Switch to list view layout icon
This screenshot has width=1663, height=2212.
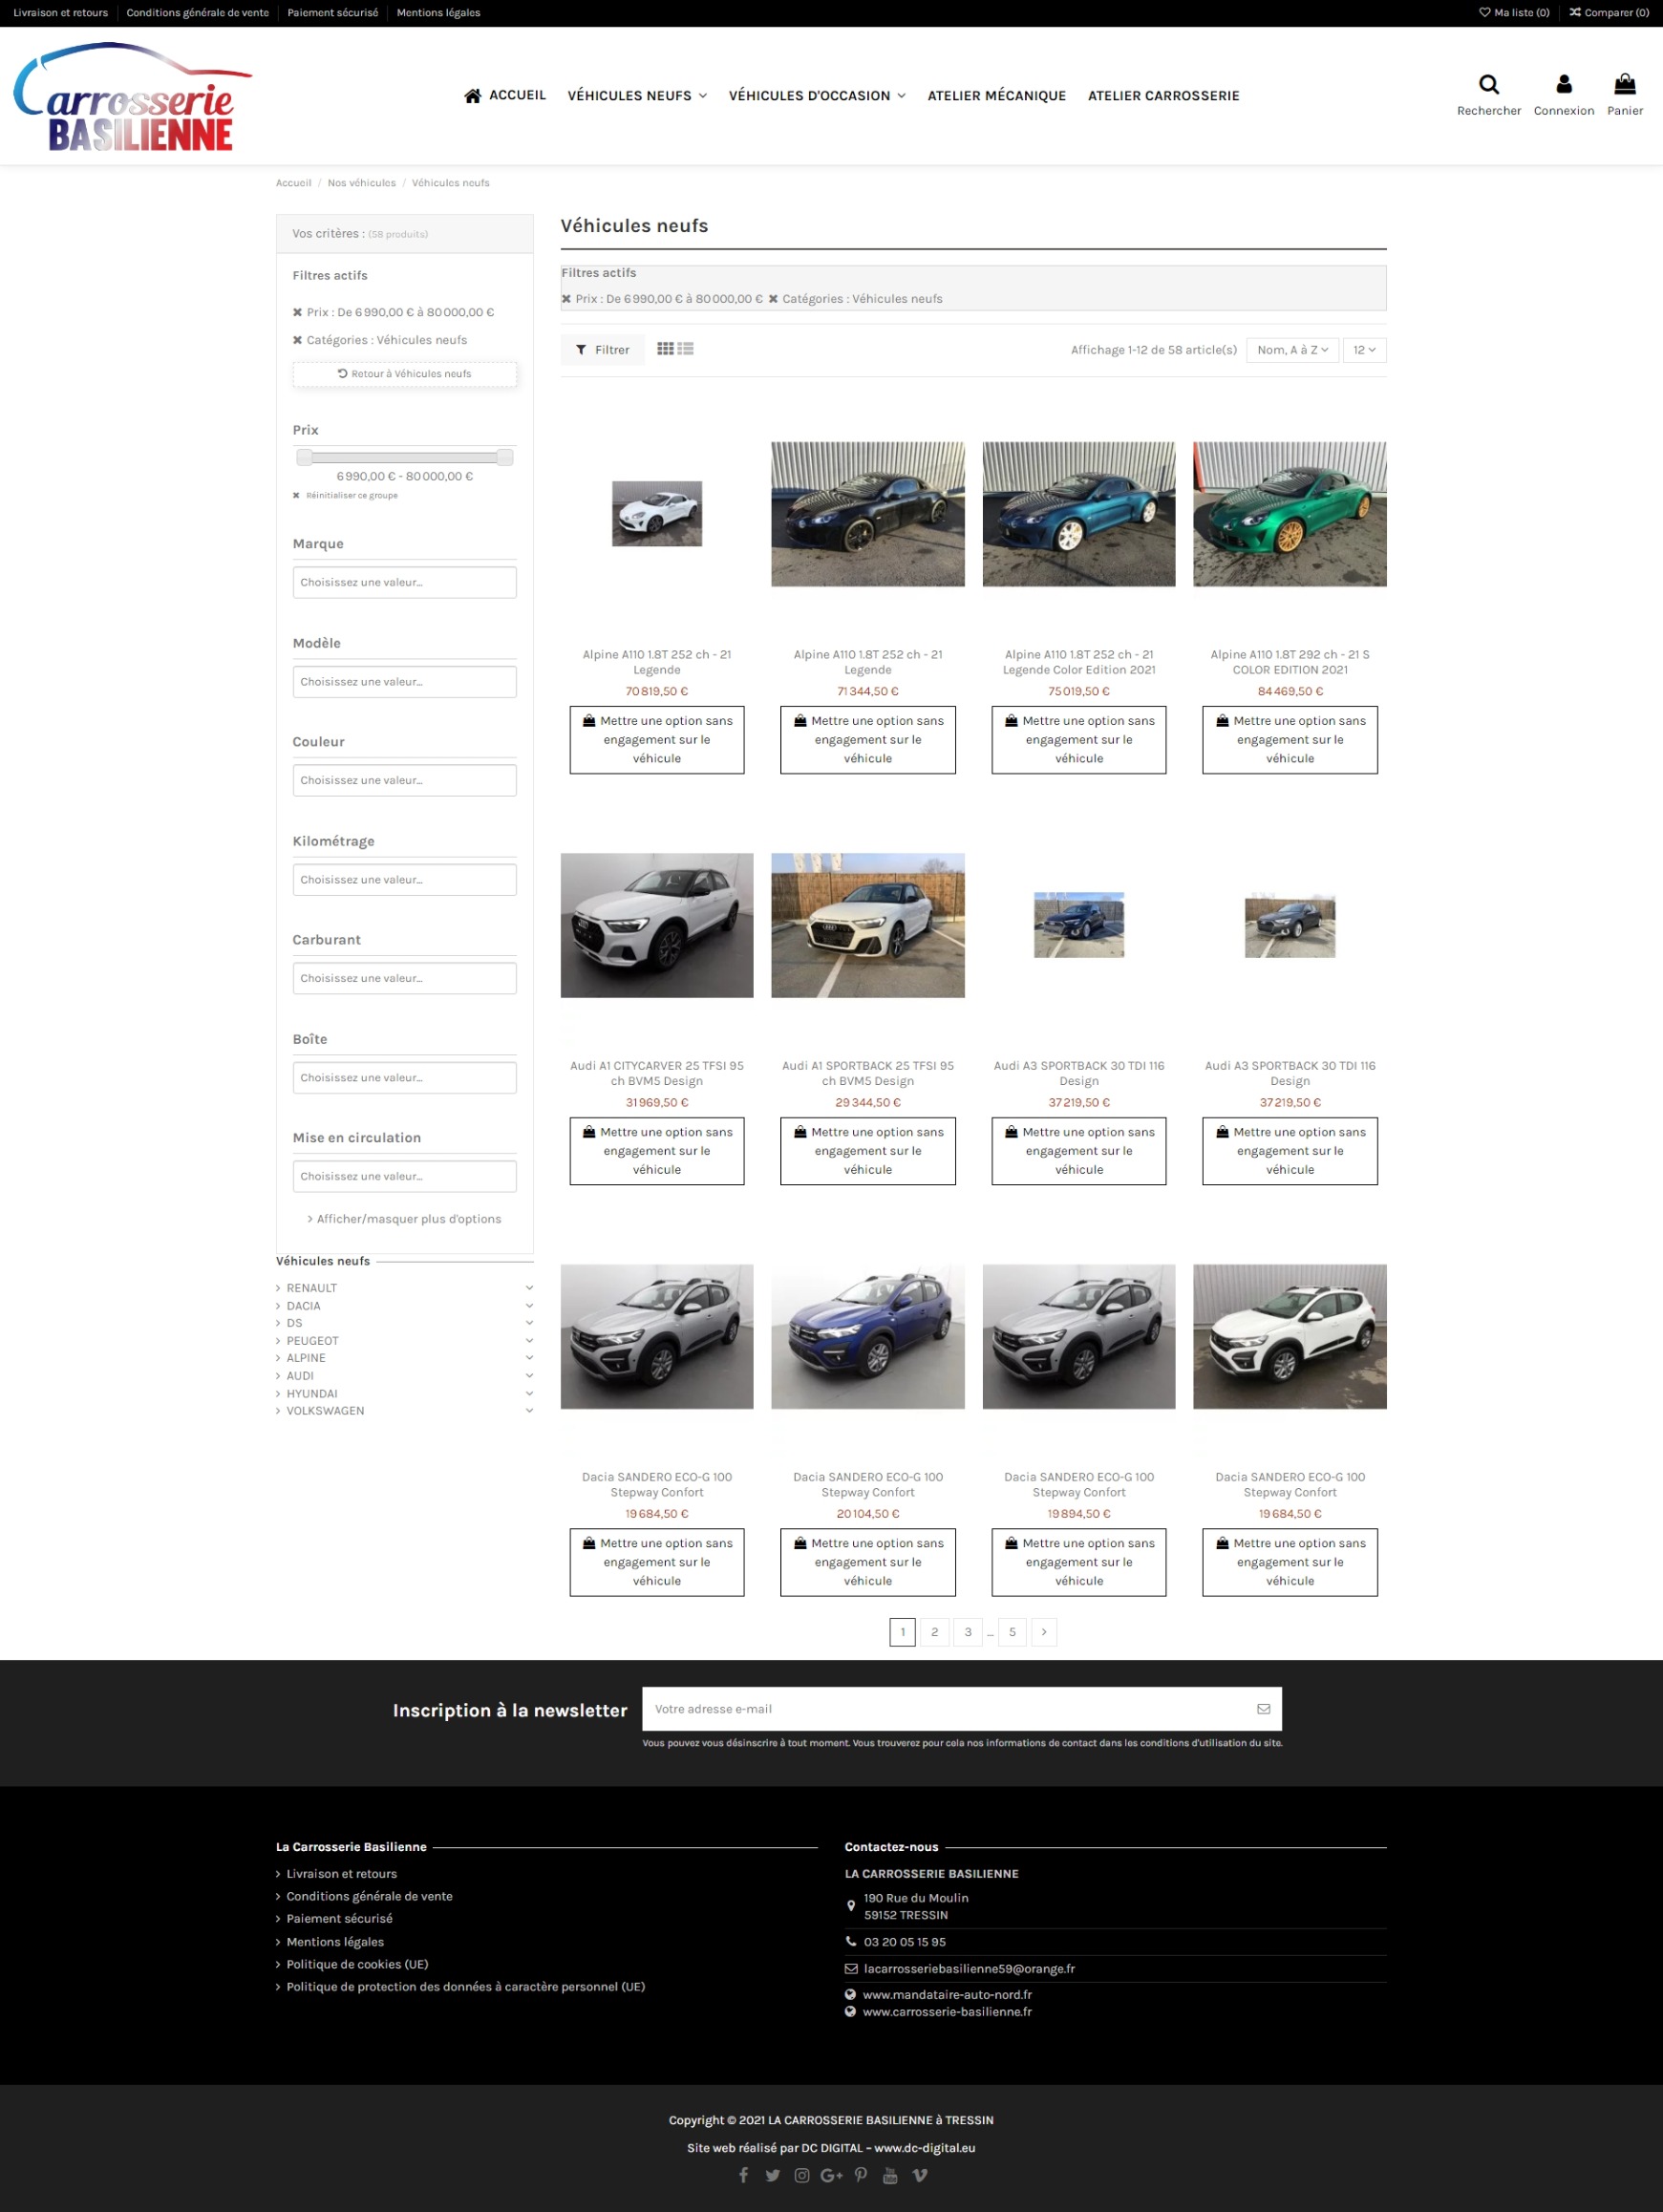[685, 349]
